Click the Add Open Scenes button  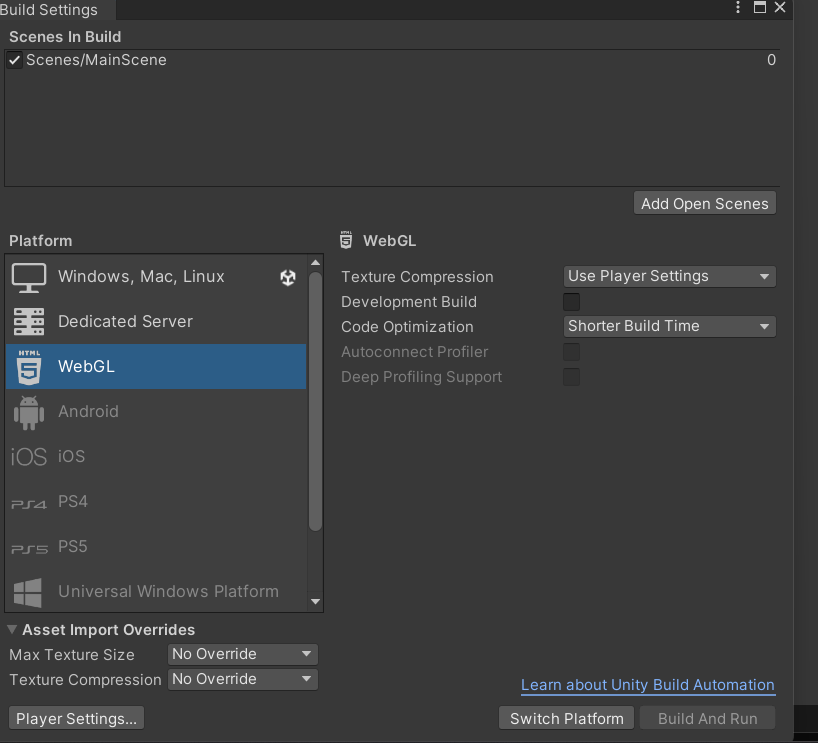[704, 203]
